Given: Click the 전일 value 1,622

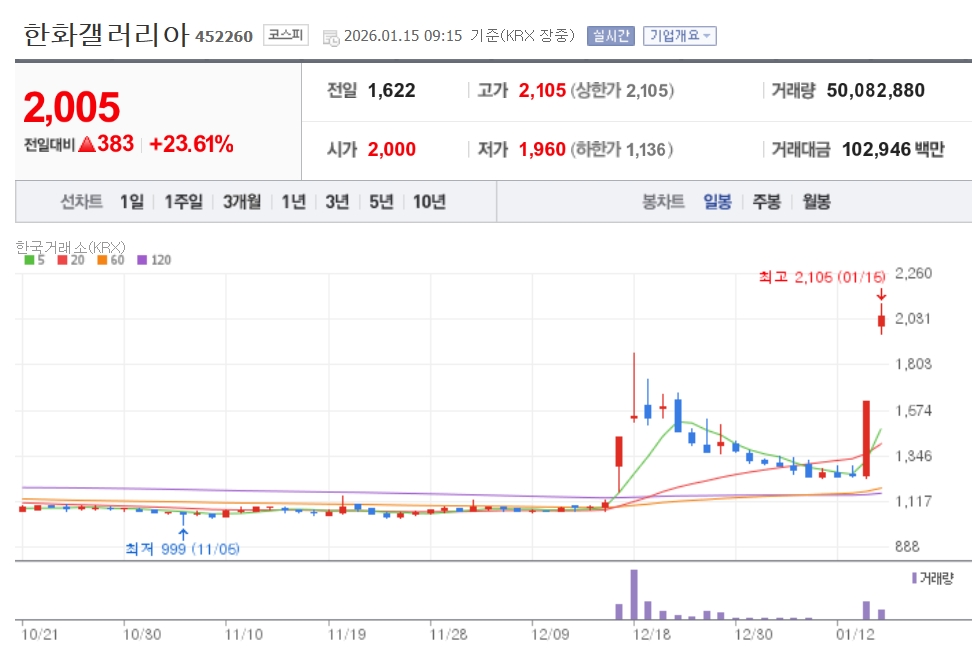Looking at the screenshot, I should click(x=392, y=91).
